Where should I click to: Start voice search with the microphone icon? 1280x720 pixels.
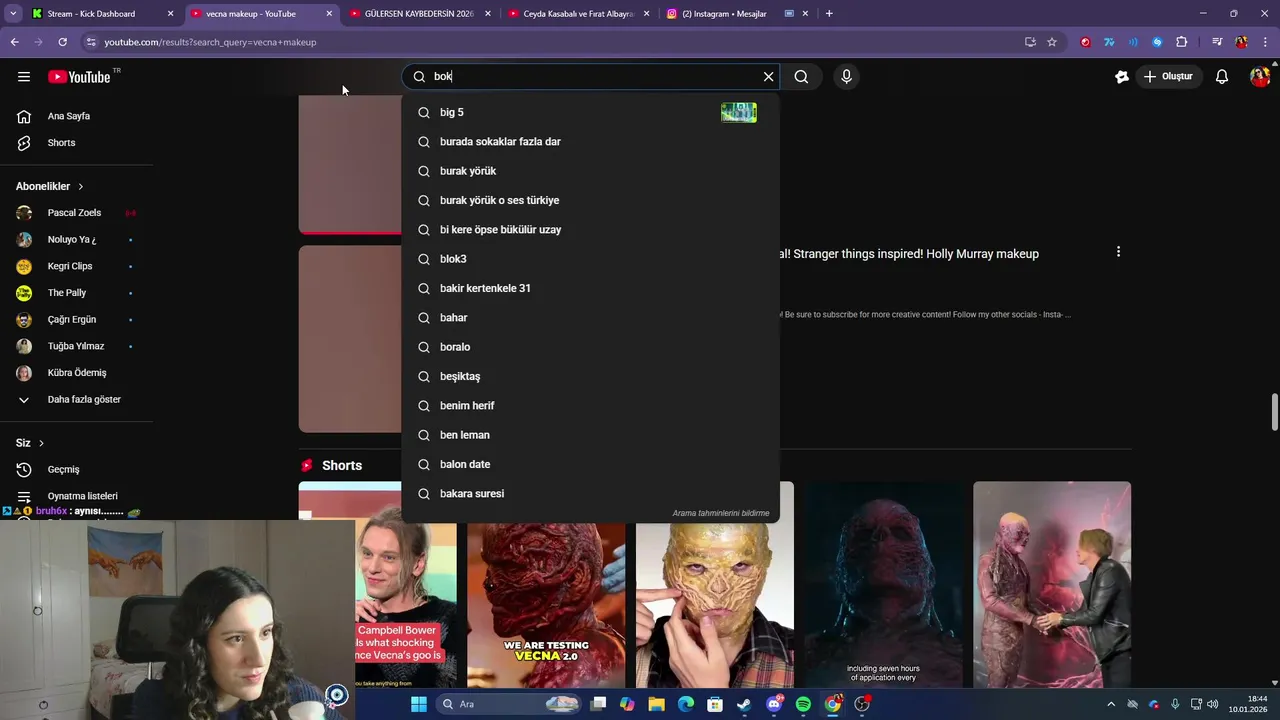(846, 77)
